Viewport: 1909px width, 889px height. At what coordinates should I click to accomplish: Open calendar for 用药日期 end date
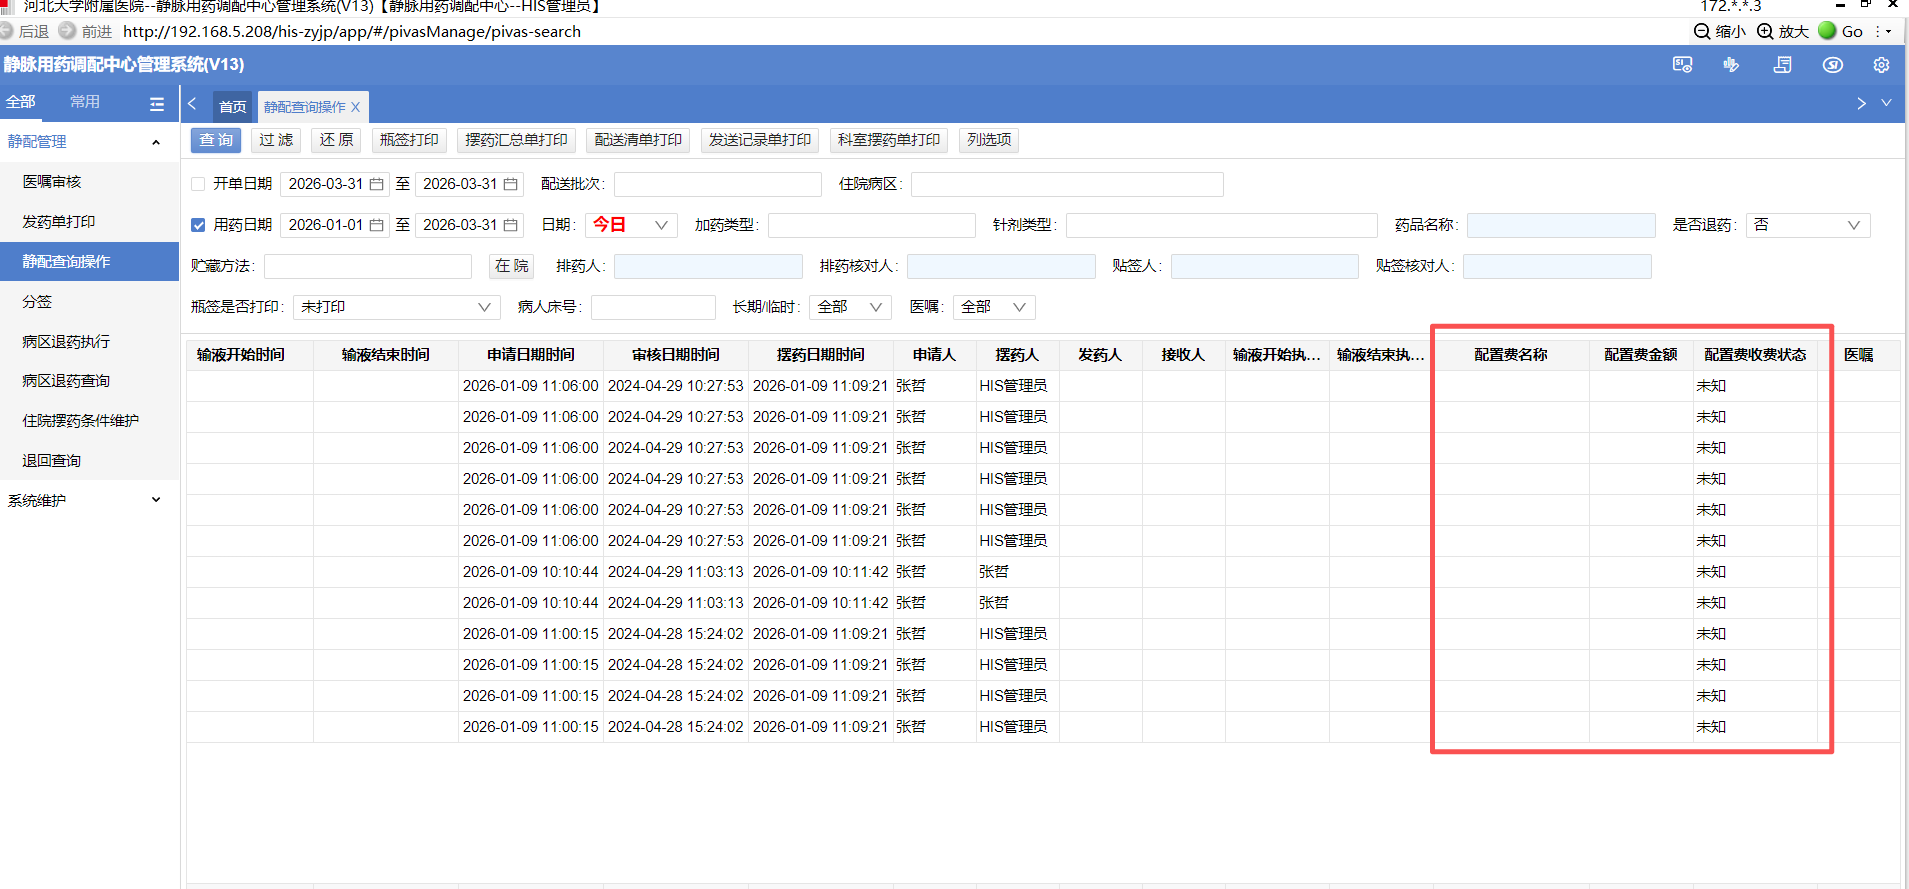(511, 225)
